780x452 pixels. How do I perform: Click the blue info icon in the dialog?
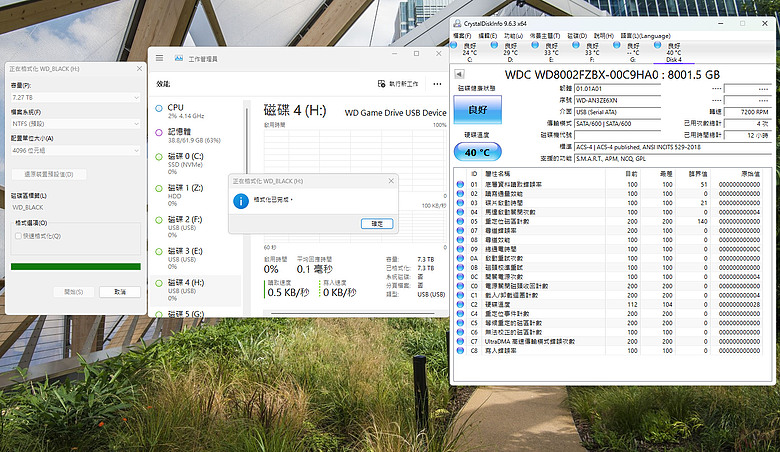241,201
